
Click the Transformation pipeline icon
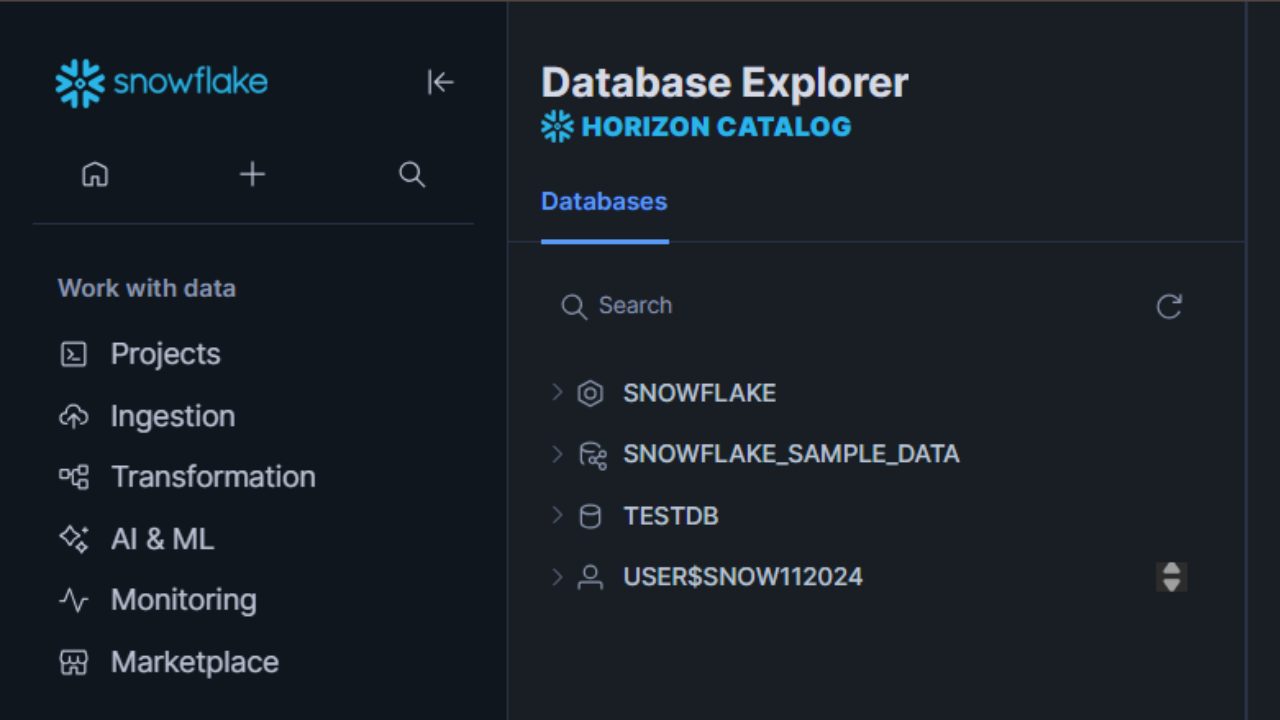(75, 477)
